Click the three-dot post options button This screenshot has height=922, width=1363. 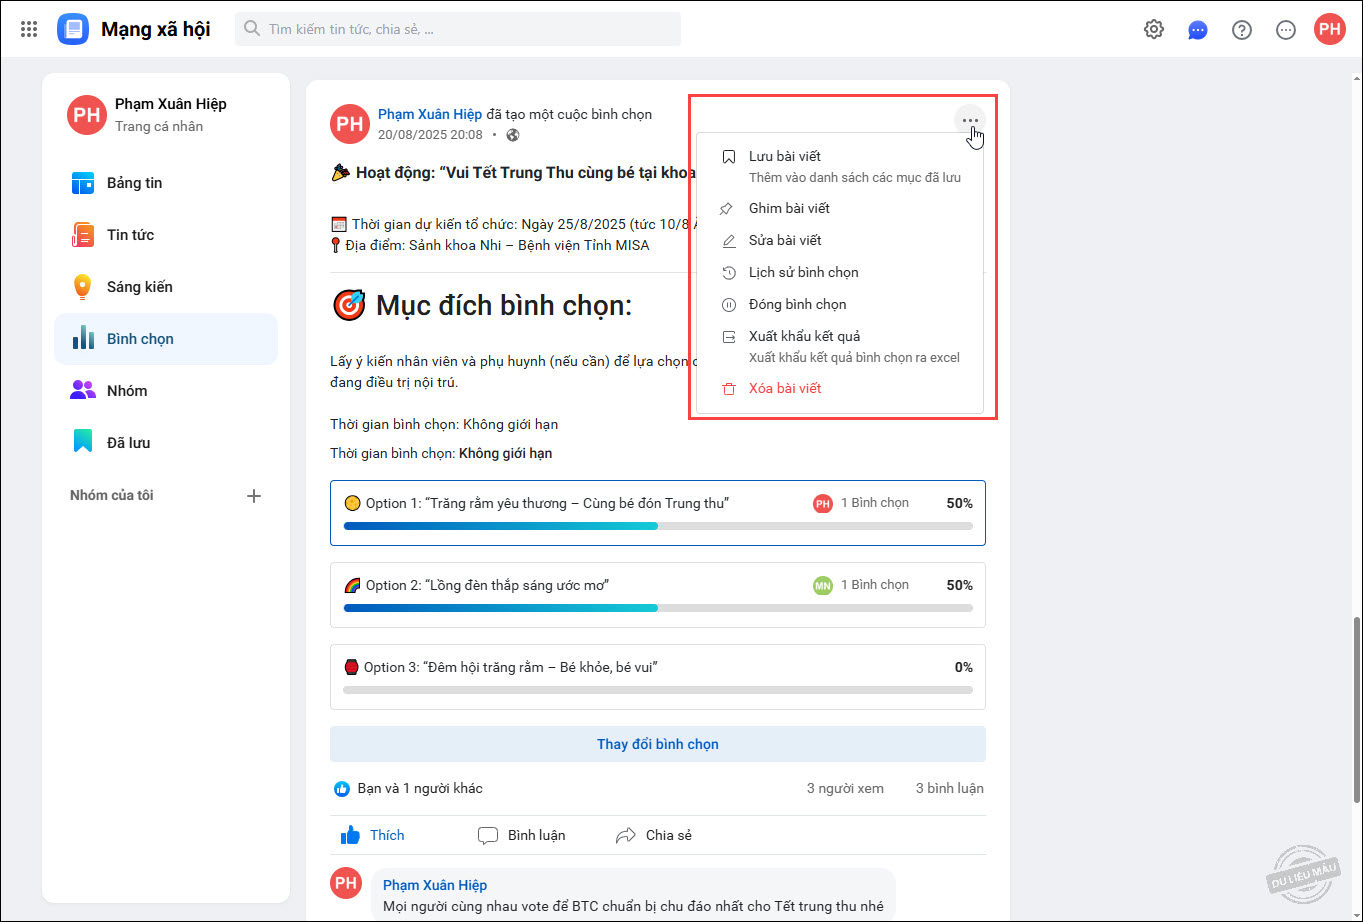click(970, 121)
